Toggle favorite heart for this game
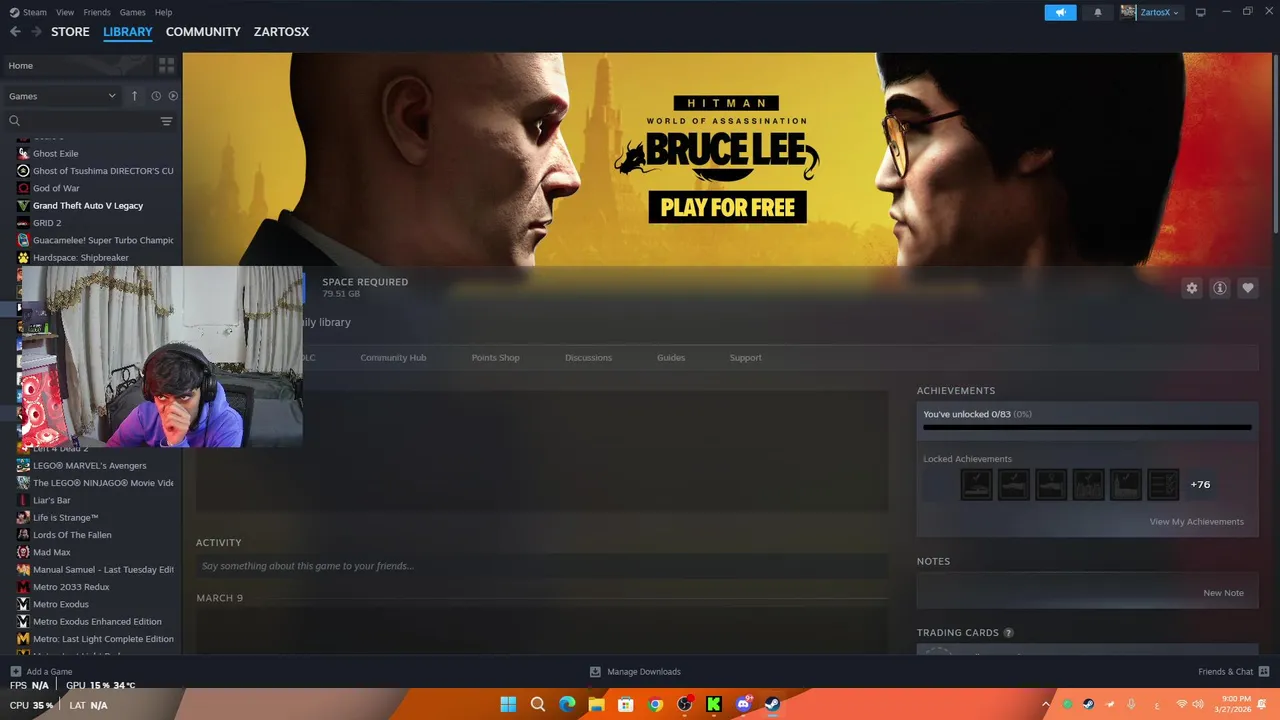The image size is (1280, 720). point(1248,288)
